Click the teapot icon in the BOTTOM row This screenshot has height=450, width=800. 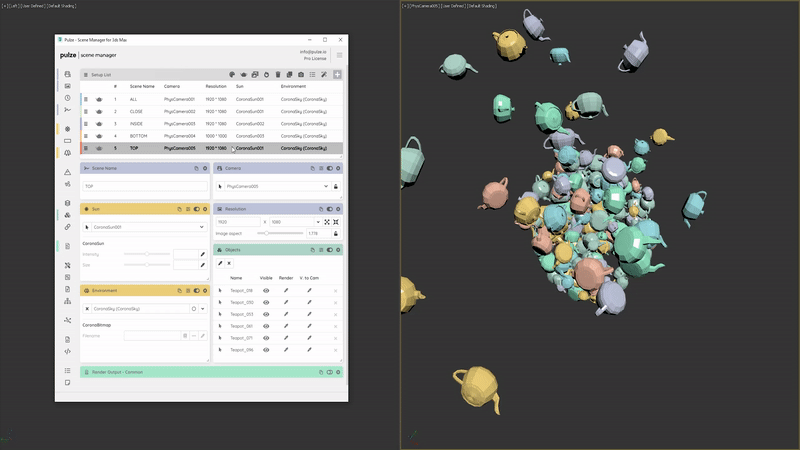99,136
